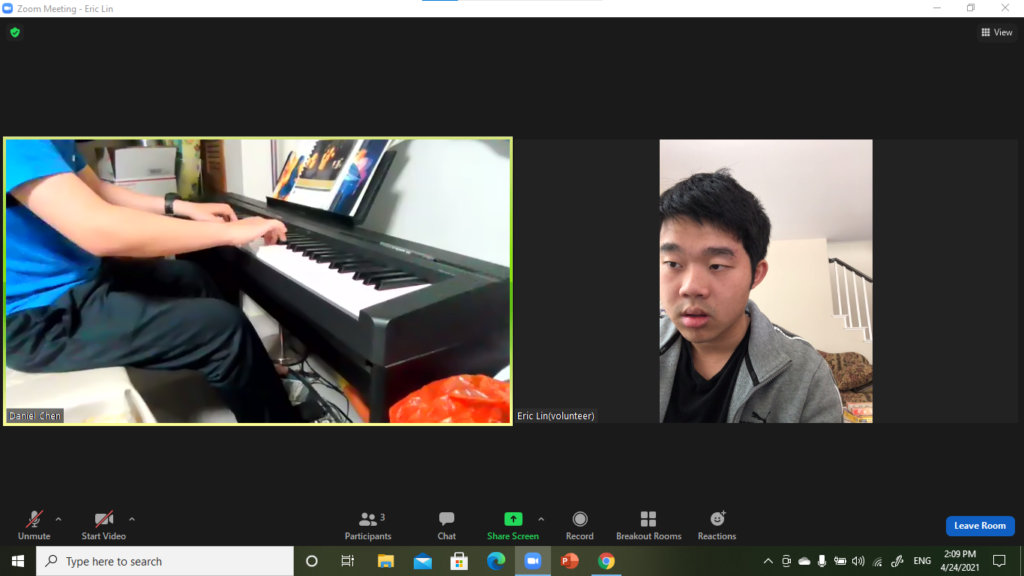1024x576 pixels.
Task: Open Cortana from the taskbar
Action: 312,561
